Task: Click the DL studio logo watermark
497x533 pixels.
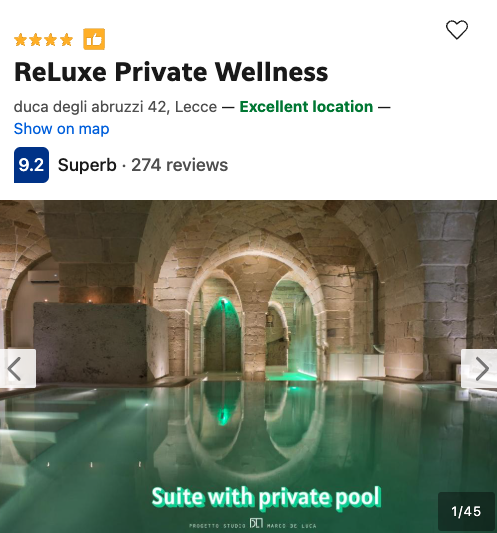Action: 256,523
